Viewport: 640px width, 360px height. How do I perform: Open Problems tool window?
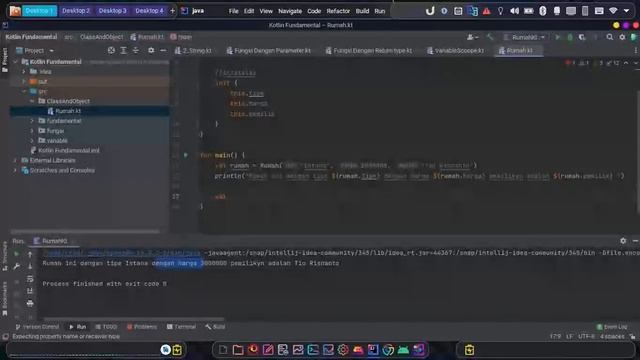pyautogui.click(x=142, y=327)
